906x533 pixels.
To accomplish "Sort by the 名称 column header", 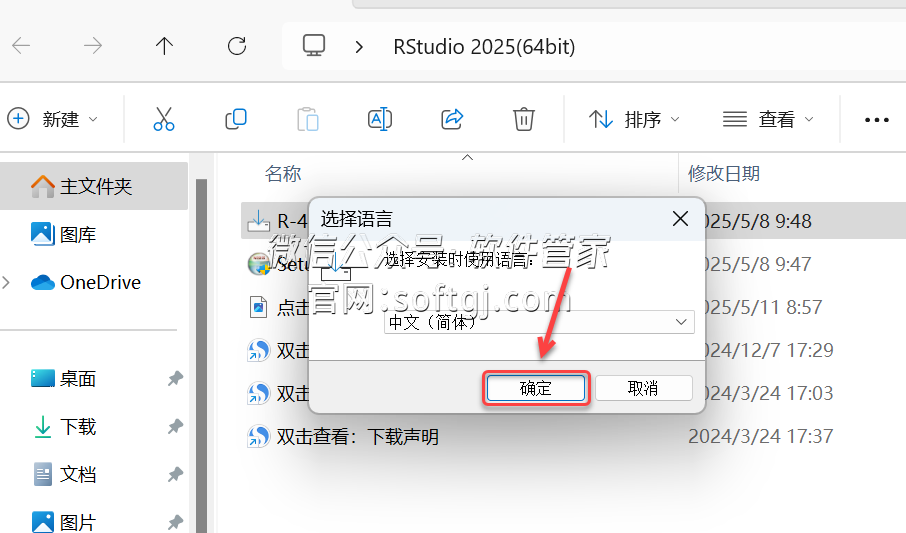I will click(x=283, y=173).
